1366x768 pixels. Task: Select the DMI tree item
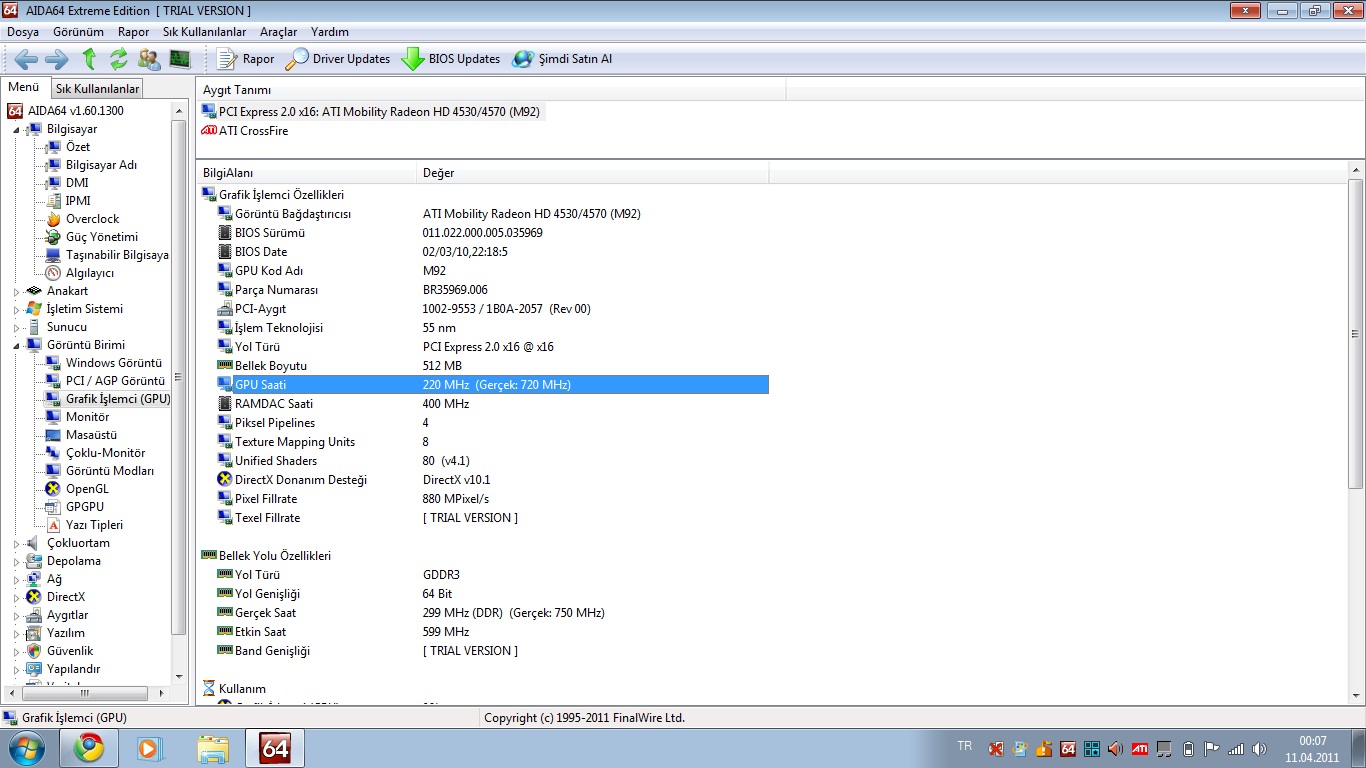[77, 183]
